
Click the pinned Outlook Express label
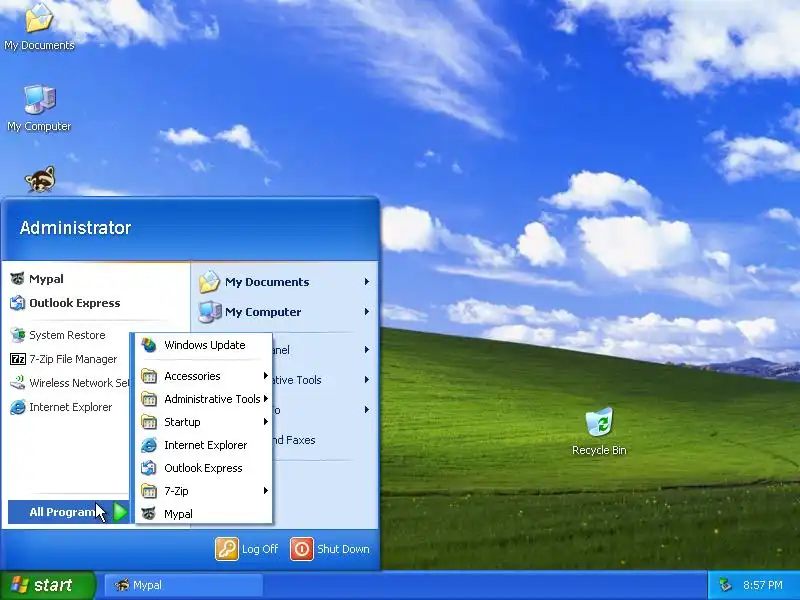[74, 303]
